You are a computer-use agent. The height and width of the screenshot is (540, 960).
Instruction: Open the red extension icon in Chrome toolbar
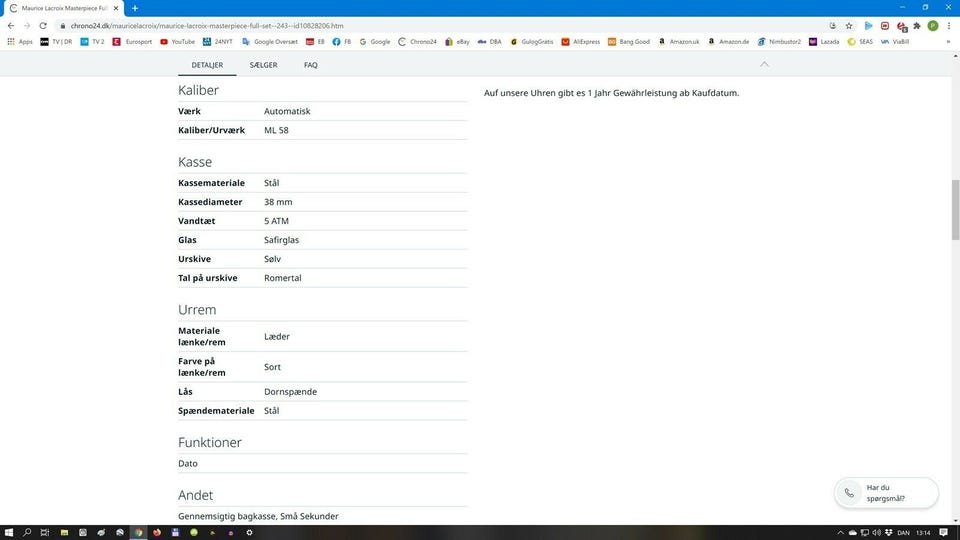click(885, 26)
